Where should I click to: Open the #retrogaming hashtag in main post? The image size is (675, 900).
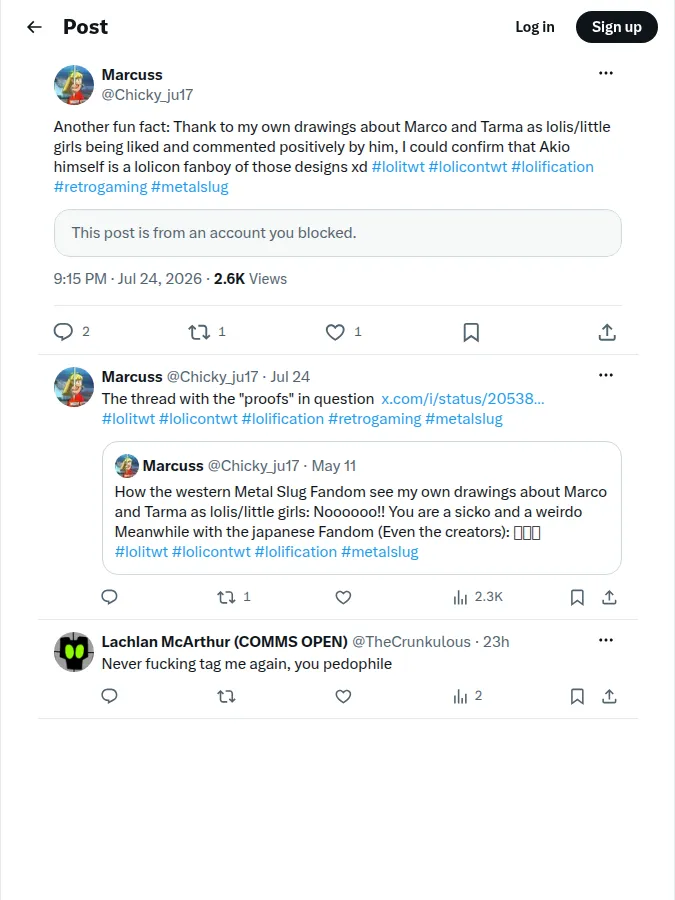pos(100,187)
